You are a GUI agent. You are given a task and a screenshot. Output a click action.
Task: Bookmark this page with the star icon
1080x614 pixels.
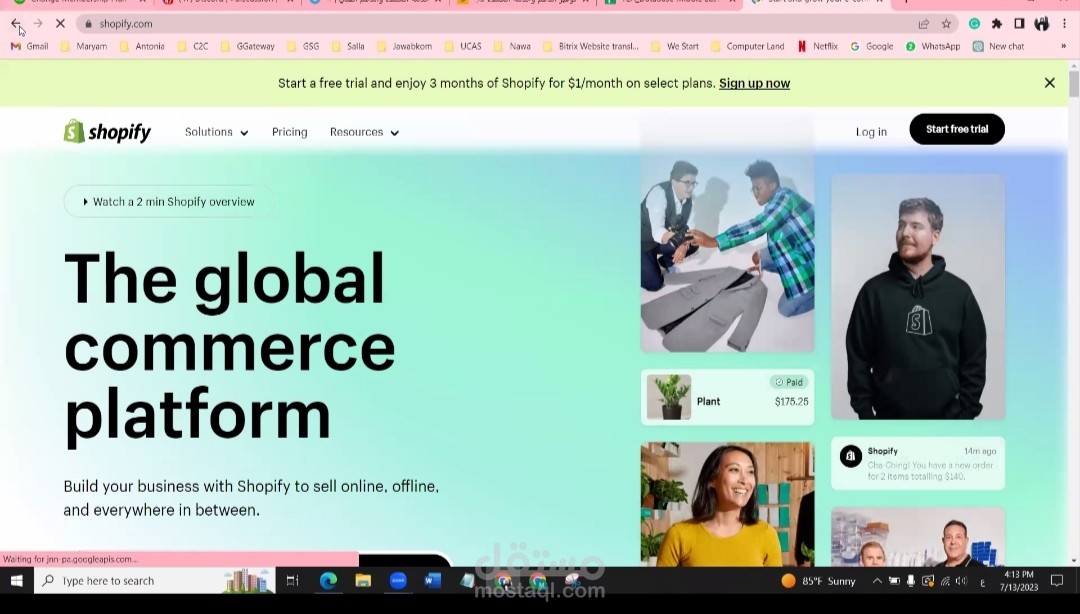[946, 24]
